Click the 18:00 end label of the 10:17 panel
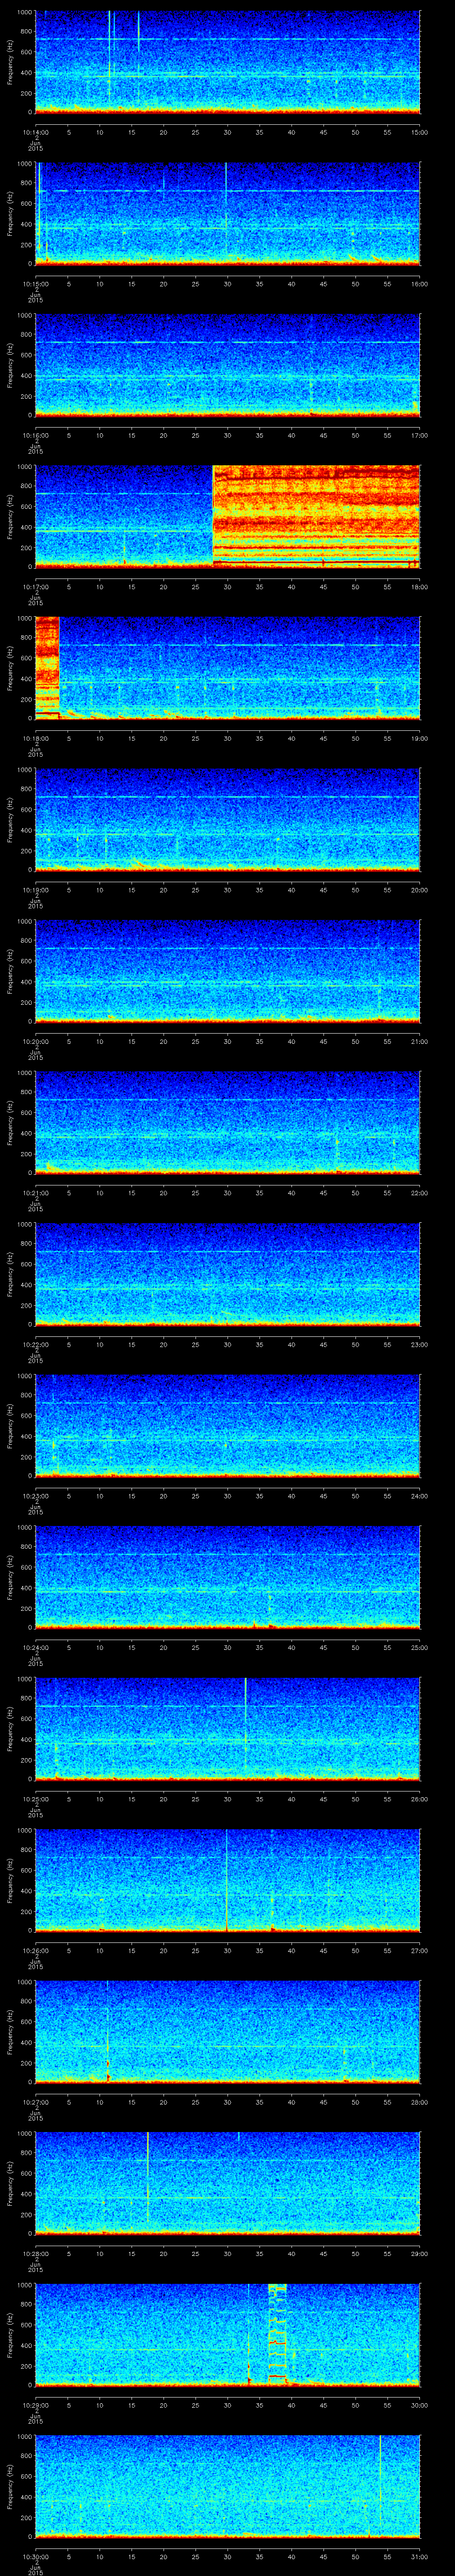The height and width of the screenshot is (2576, 455). (419, 587)
